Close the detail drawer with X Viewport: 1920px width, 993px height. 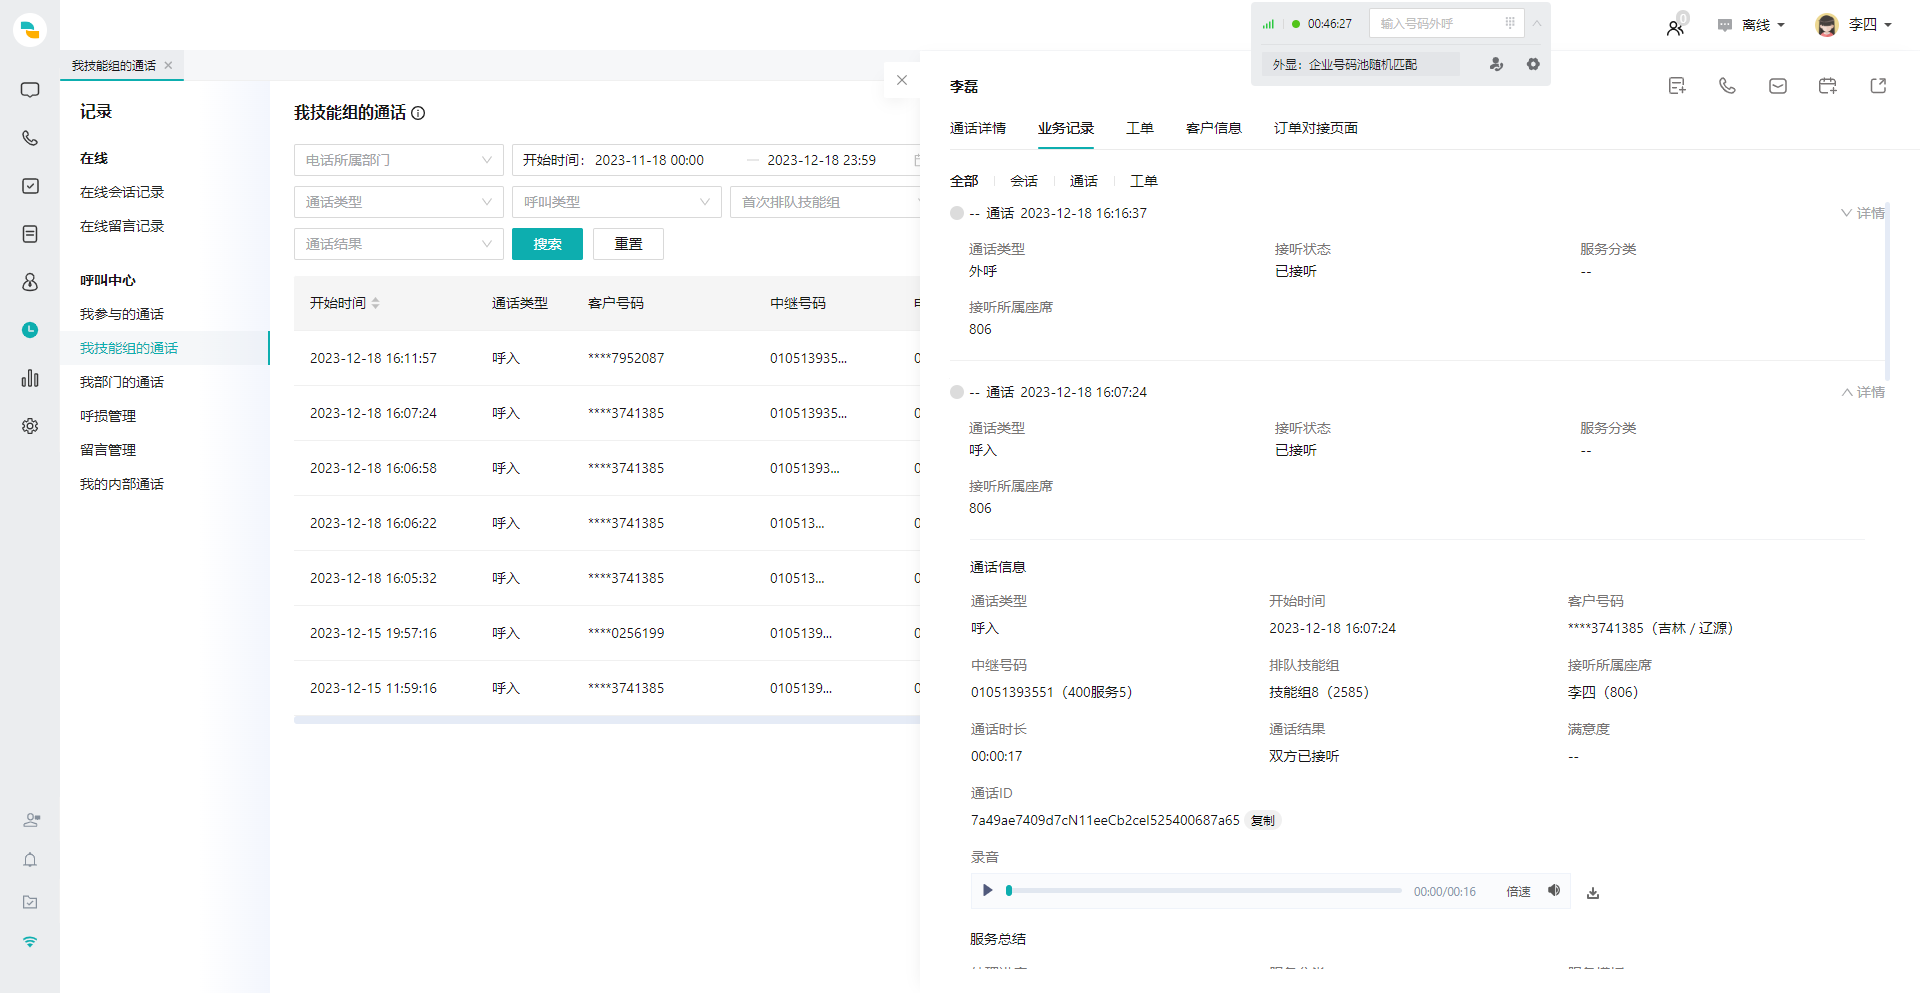[902, 80]
